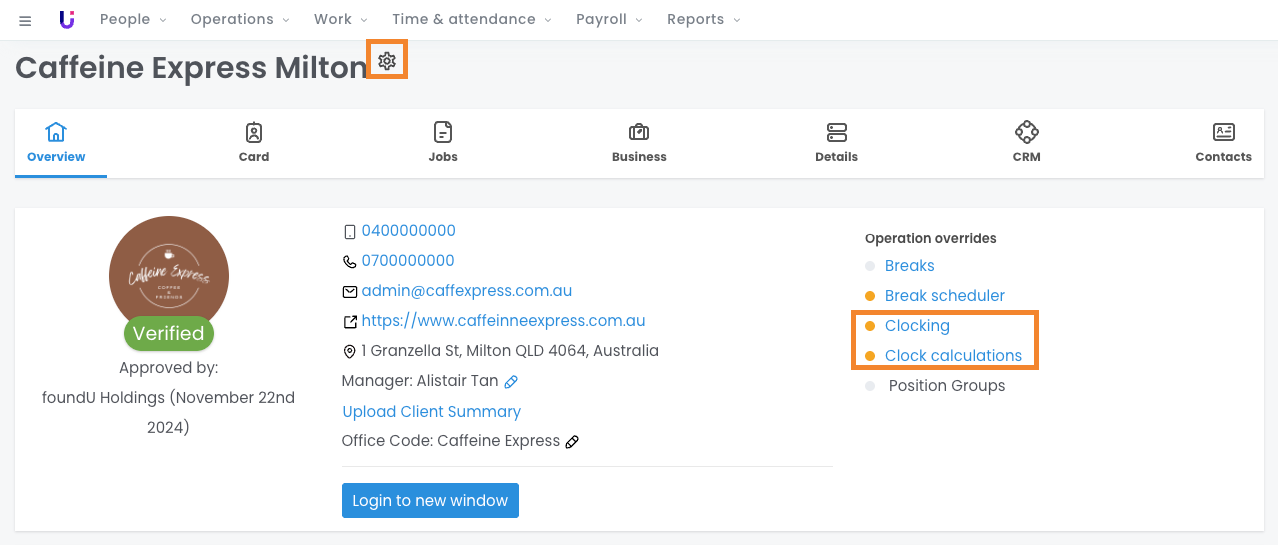Click the Card tab icon

254,132
